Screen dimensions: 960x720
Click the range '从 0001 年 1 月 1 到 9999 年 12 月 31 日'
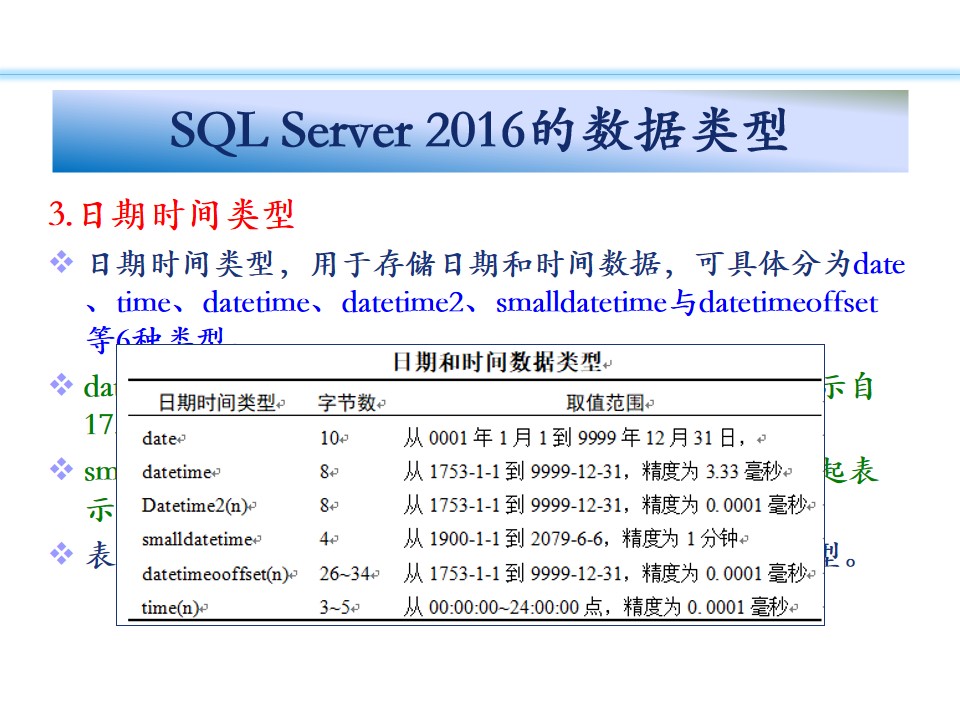(570, 438)
